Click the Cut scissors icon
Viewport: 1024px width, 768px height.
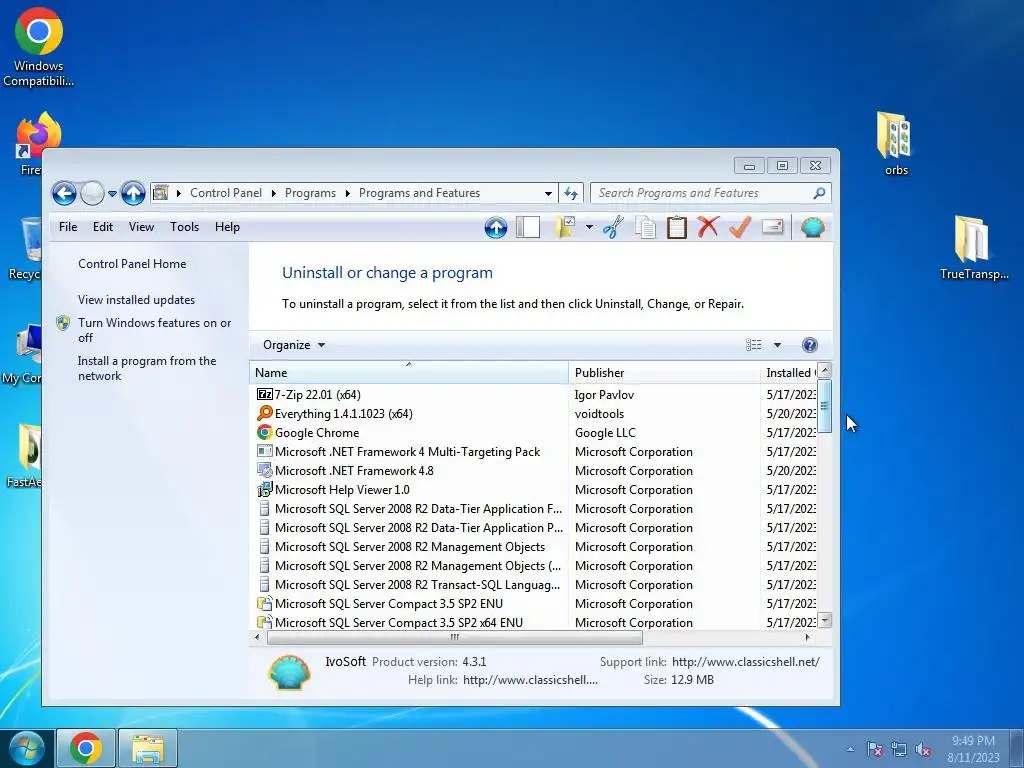click(x=613, y=227)
